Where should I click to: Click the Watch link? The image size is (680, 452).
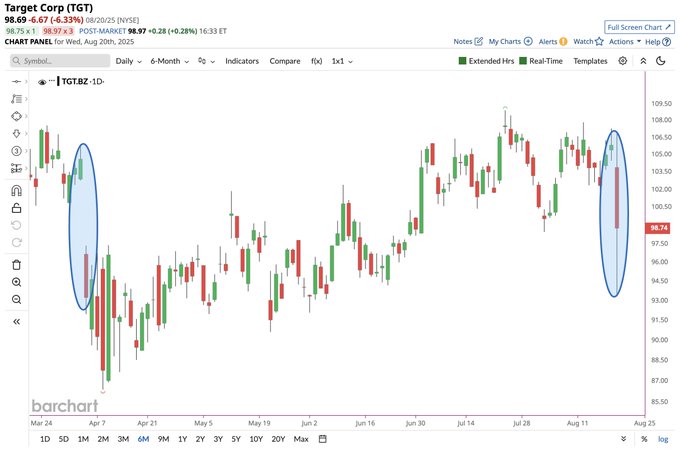click(583, 42)
